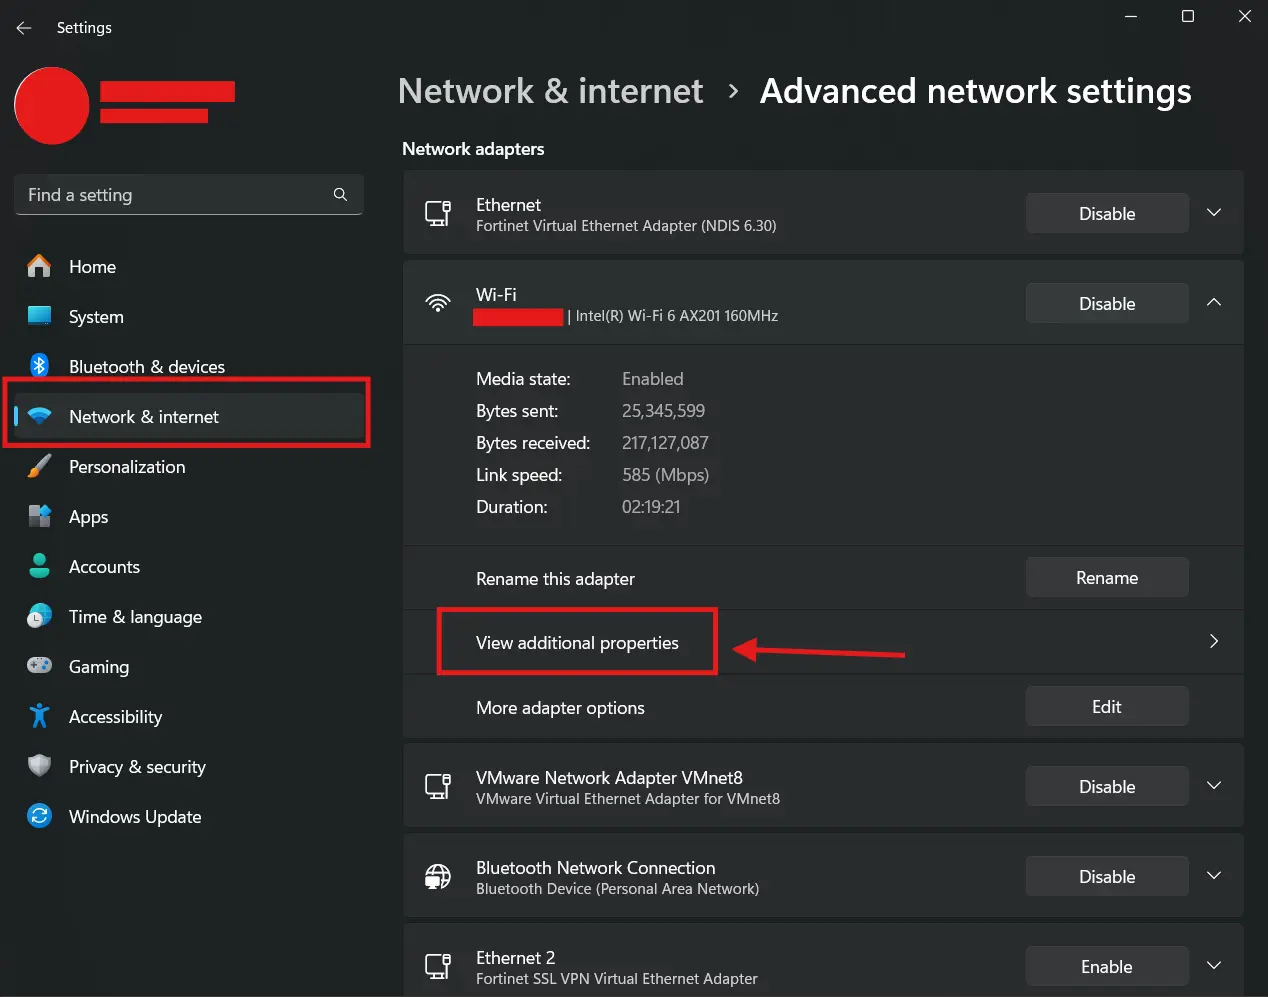Select Network & internet in sidebar

(190, 417)
